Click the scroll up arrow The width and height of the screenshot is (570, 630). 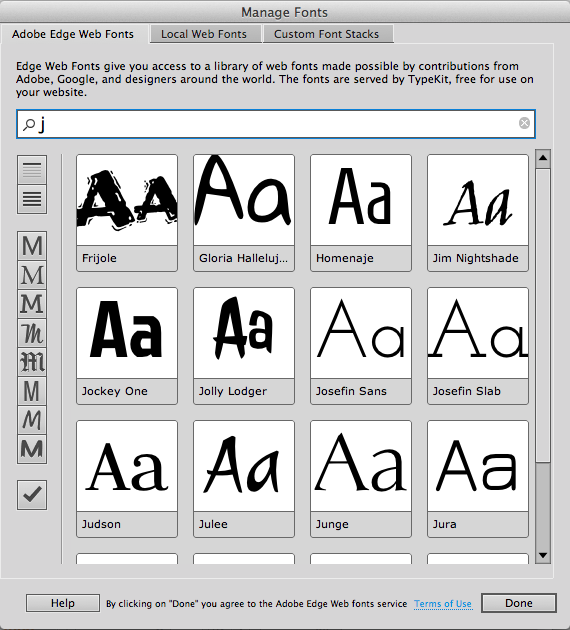coord(543,158)
